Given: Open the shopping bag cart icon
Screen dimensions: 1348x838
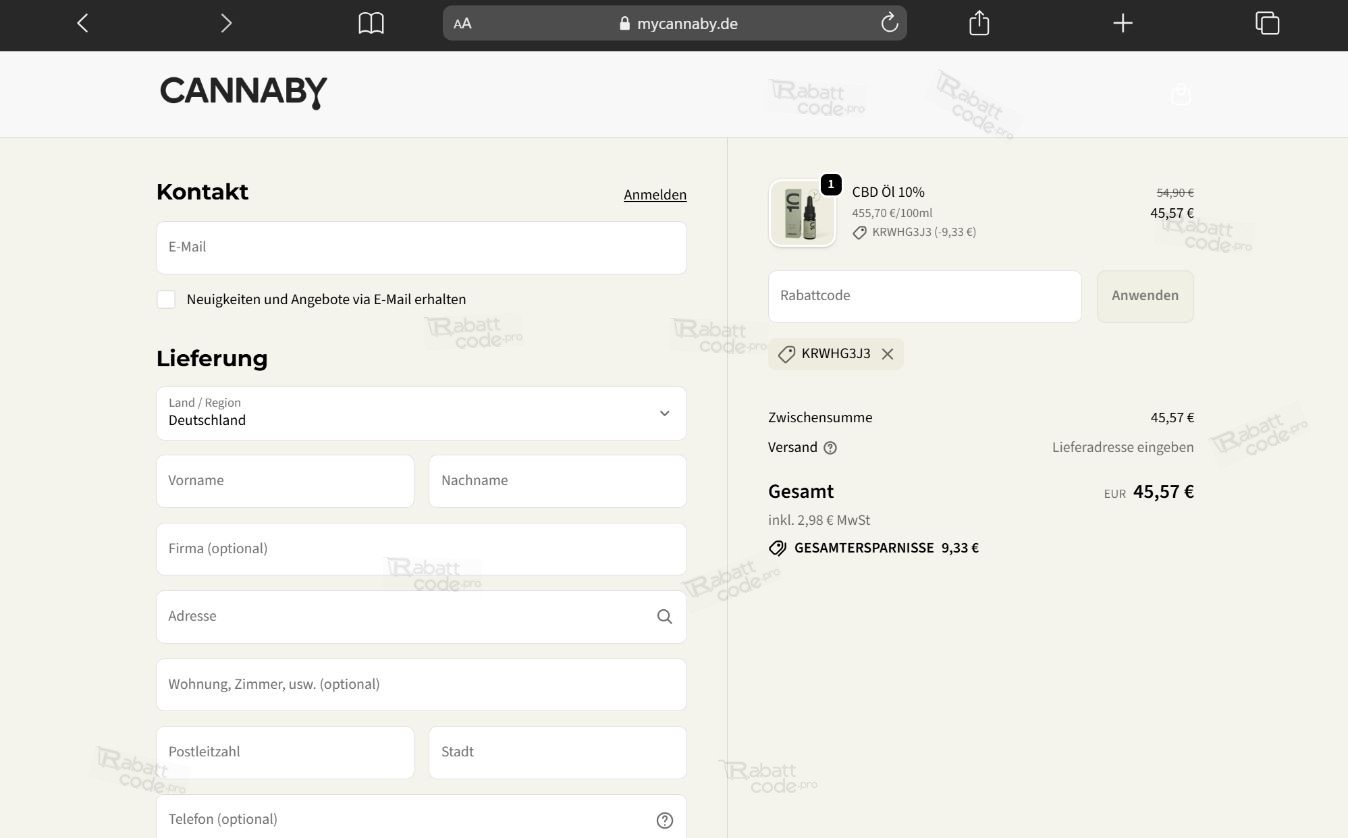Looking at the screenshot, I should pyautogui.click(x=1181, y=94).
